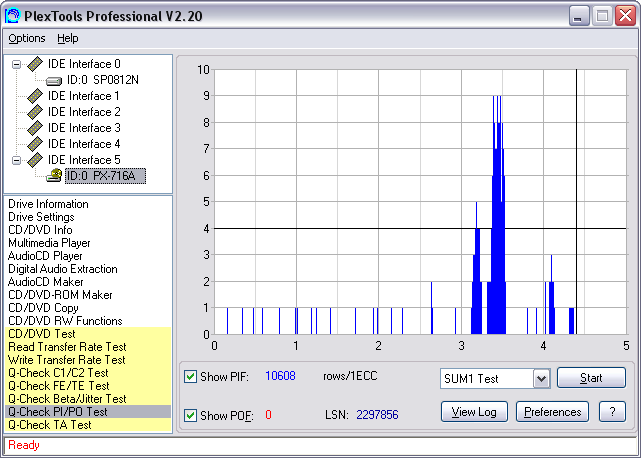
Task: Click the IDE Interface 0 chip icon
Action: [x=35, y=64]
